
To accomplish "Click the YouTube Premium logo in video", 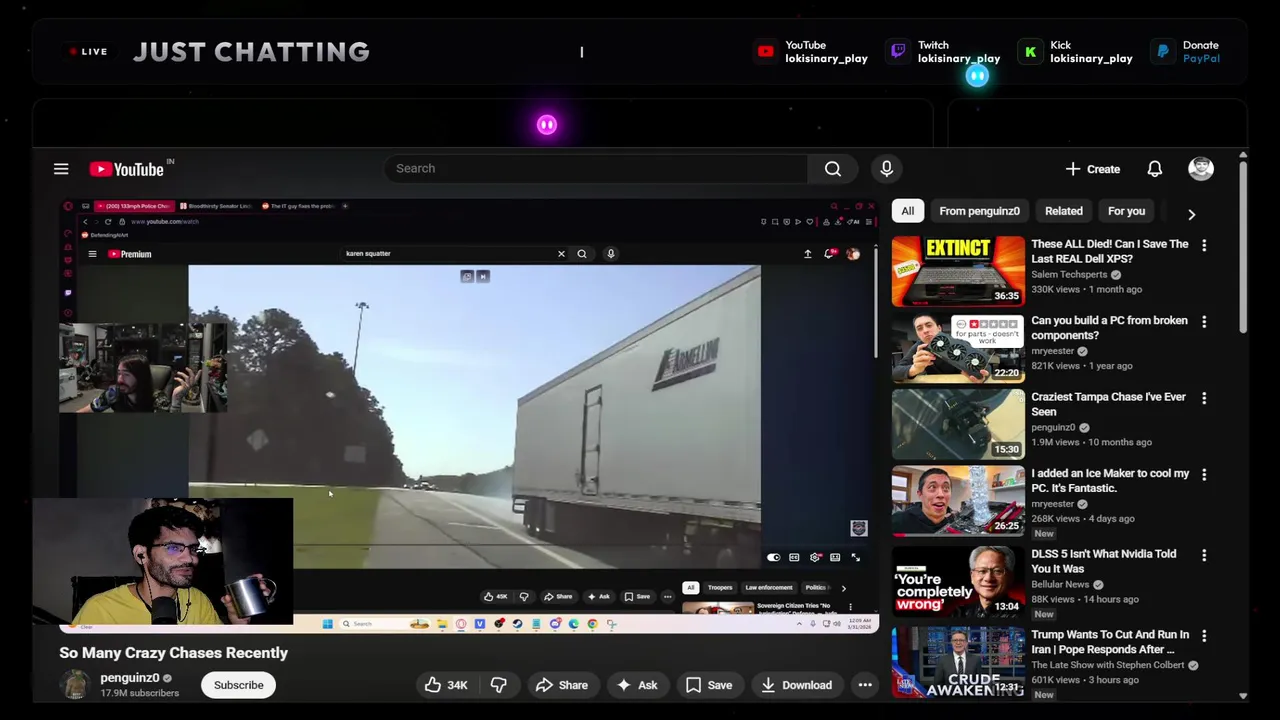I will pos(129,254).
